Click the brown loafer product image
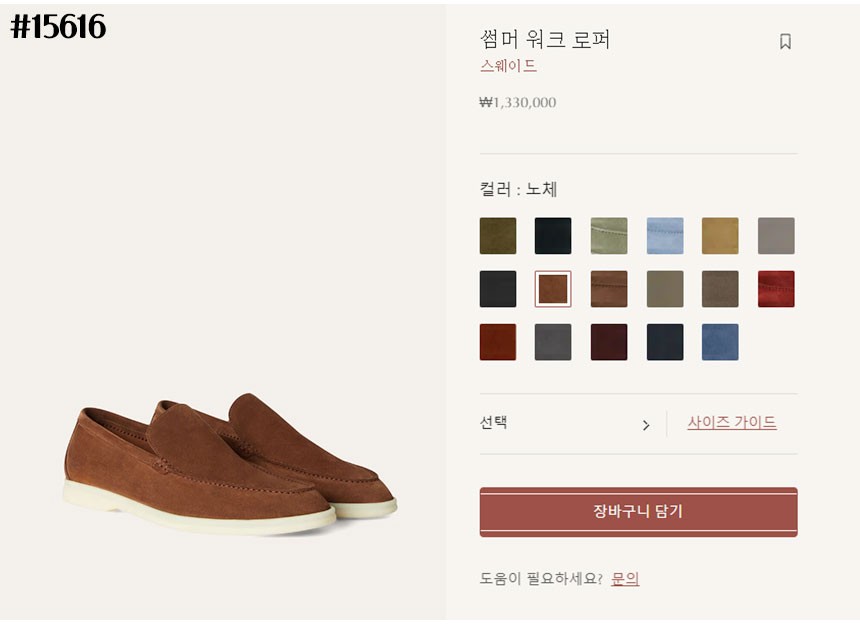This screenshot has height=624, width=860. (230, 458)
